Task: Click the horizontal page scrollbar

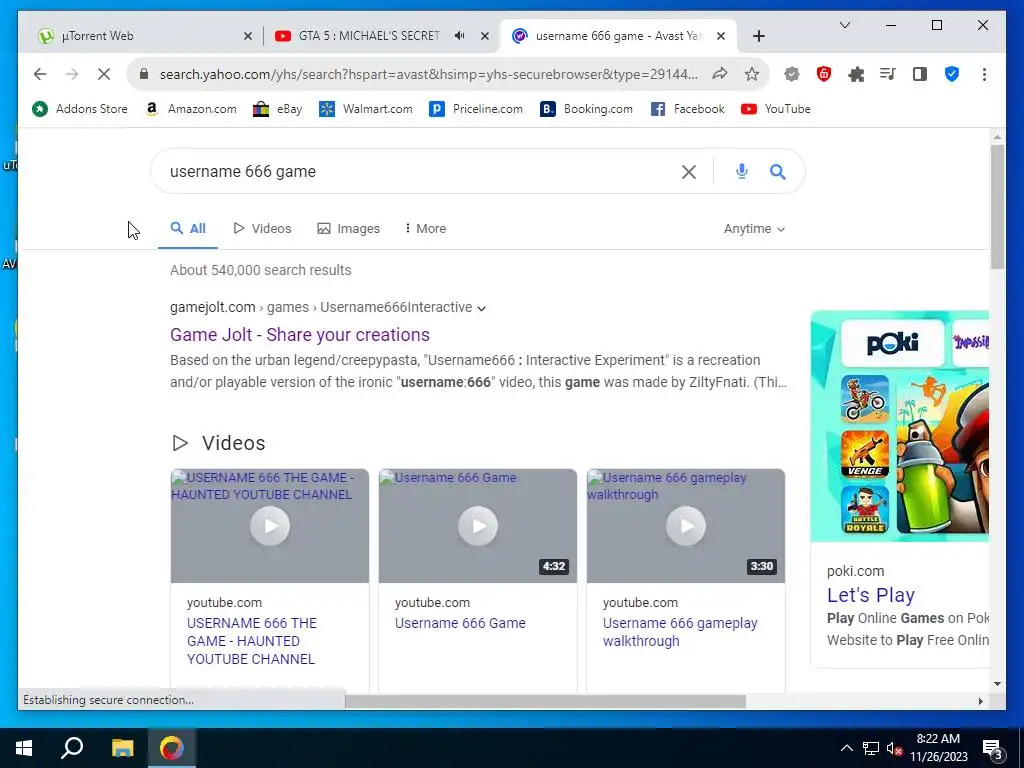Action: click(545, 701)
